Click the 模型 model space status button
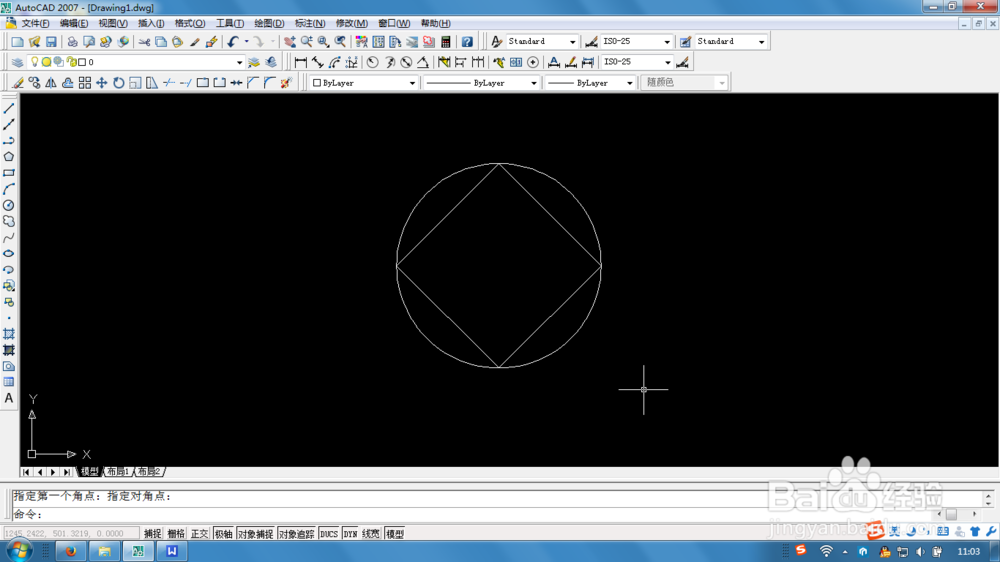Image resolution: width=1000 pixels, height=562 pixels. [x=395, y=534]
